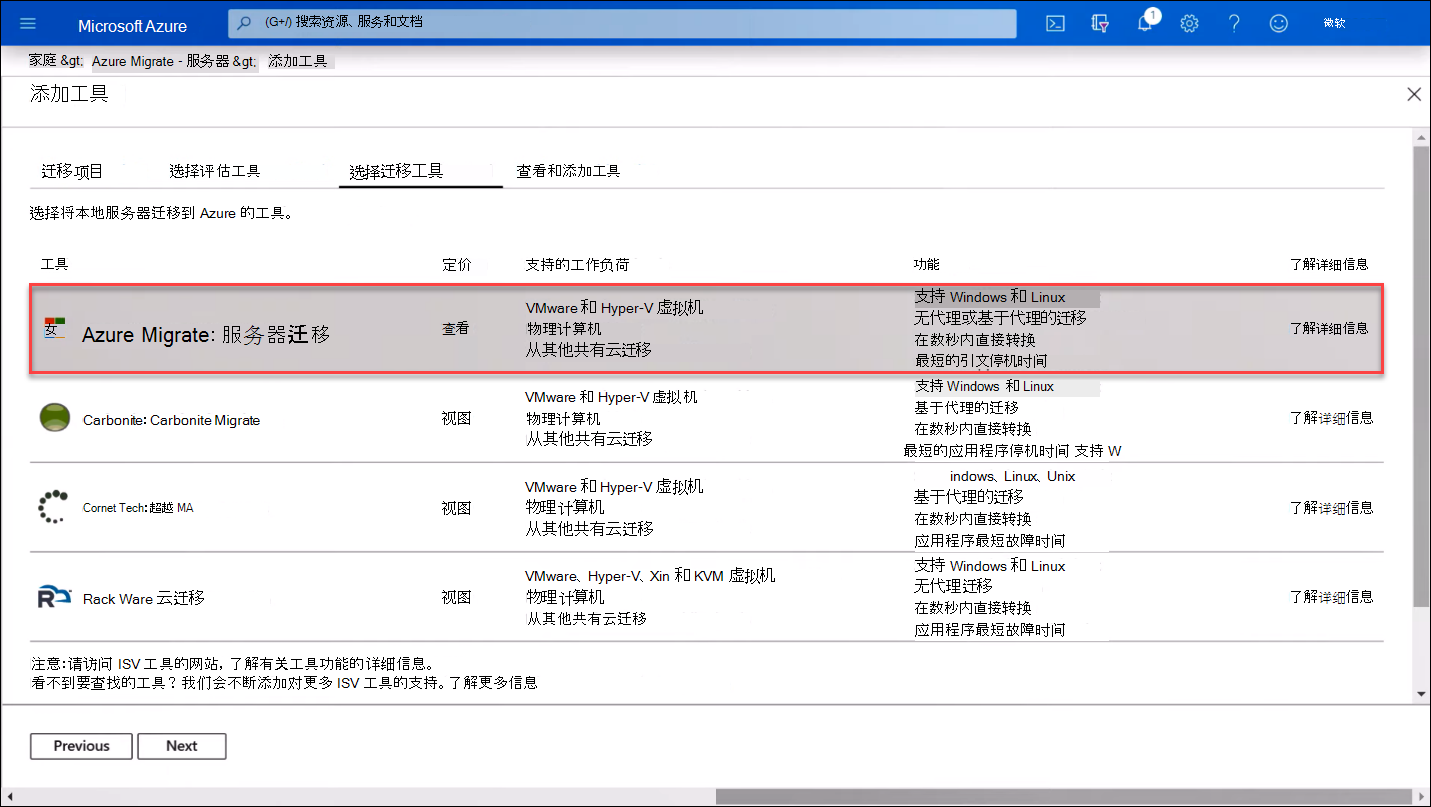Click 视图 pricing for Cornet Tech
Viewport: 1431px width, 807px height.
456,508
